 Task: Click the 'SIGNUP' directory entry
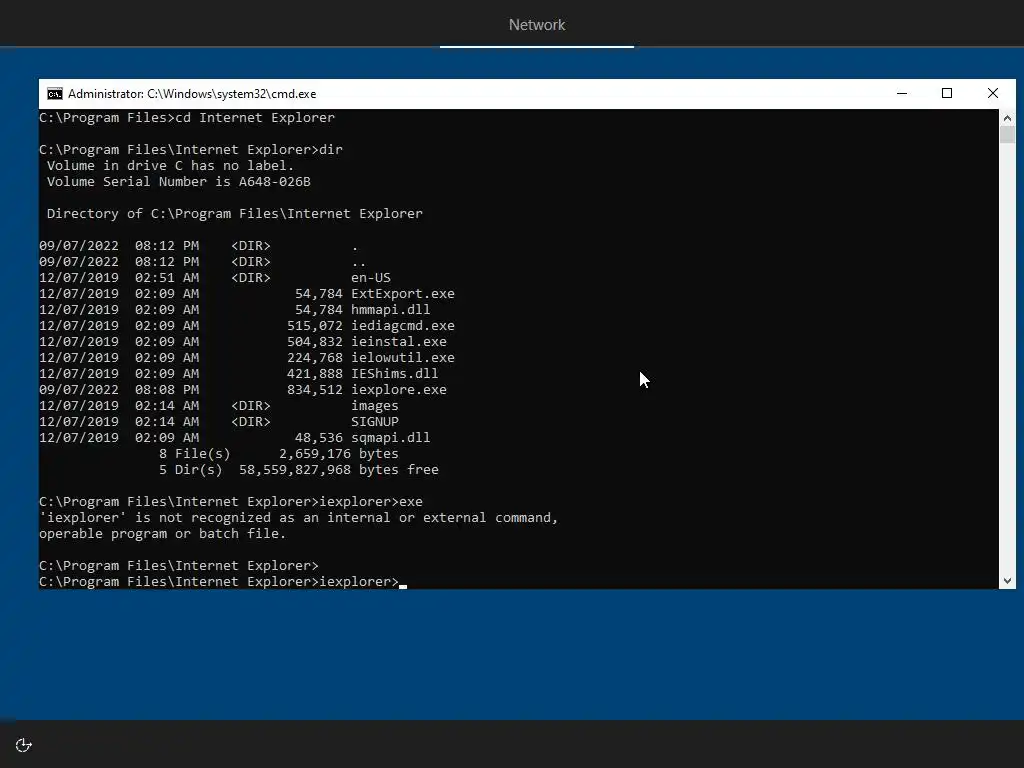point(375,422)
